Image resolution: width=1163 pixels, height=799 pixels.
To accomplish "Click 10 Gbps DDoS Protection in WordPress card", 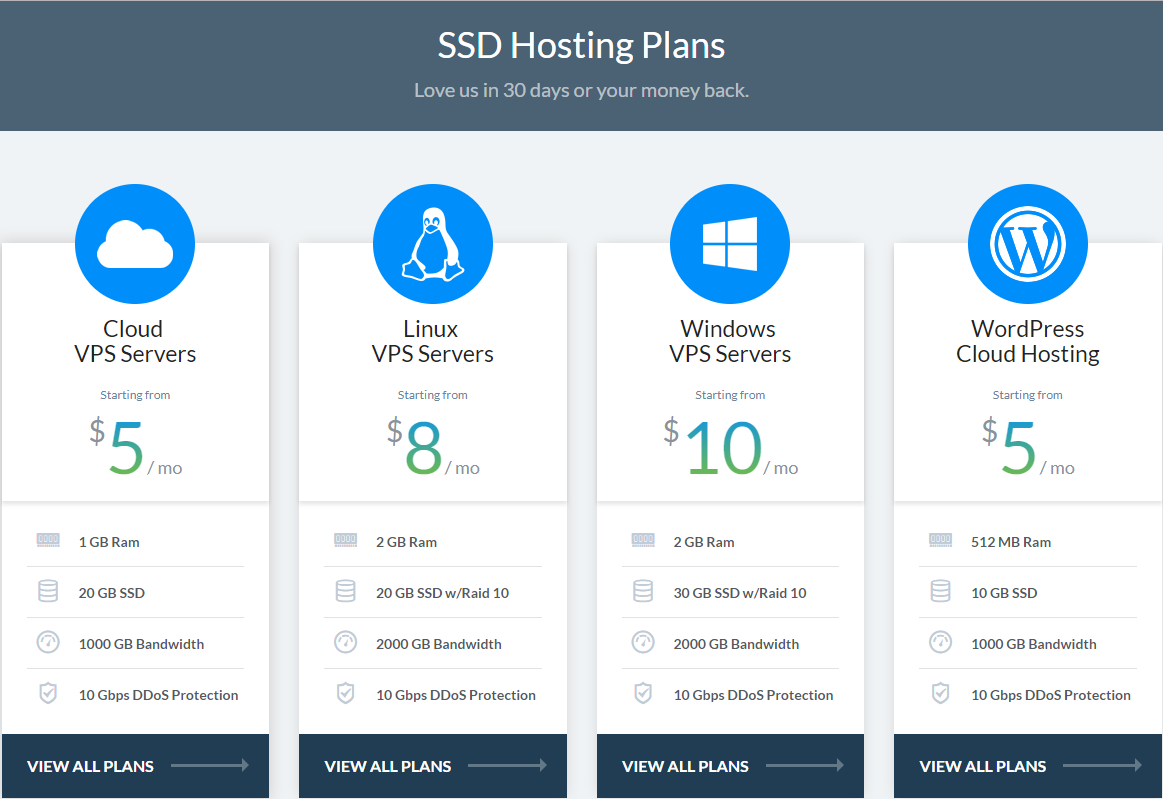I will pyautogui.click(x=1050, y=695).
